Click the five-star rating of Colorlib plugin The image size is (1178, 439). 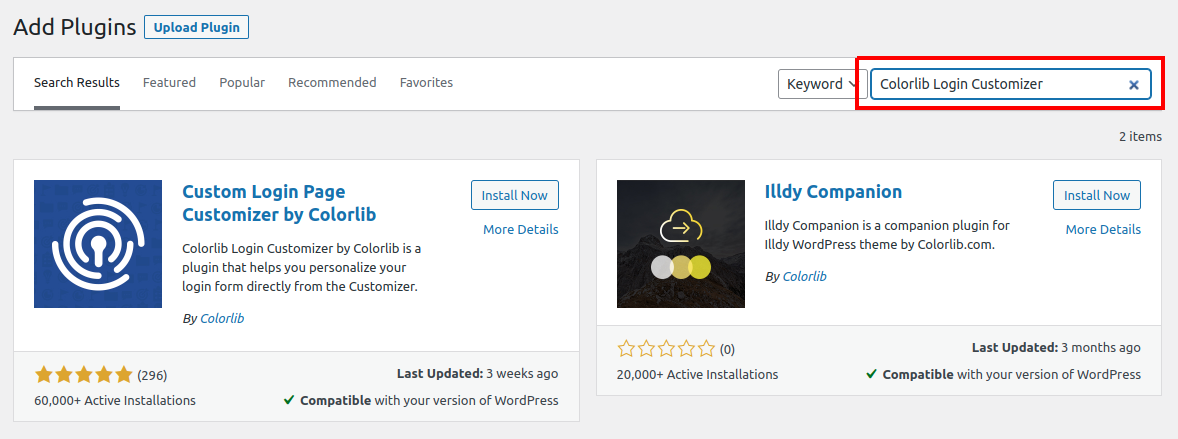[83, 374]
